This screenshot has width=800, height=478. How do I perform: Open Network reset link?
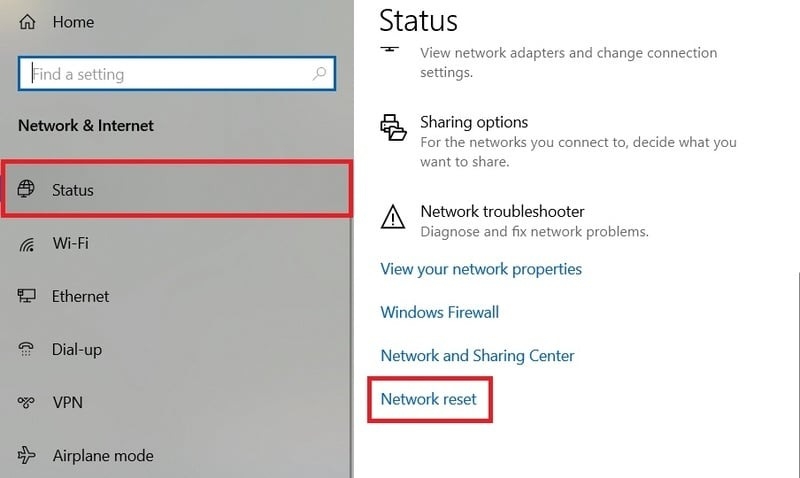click(429, 399)
